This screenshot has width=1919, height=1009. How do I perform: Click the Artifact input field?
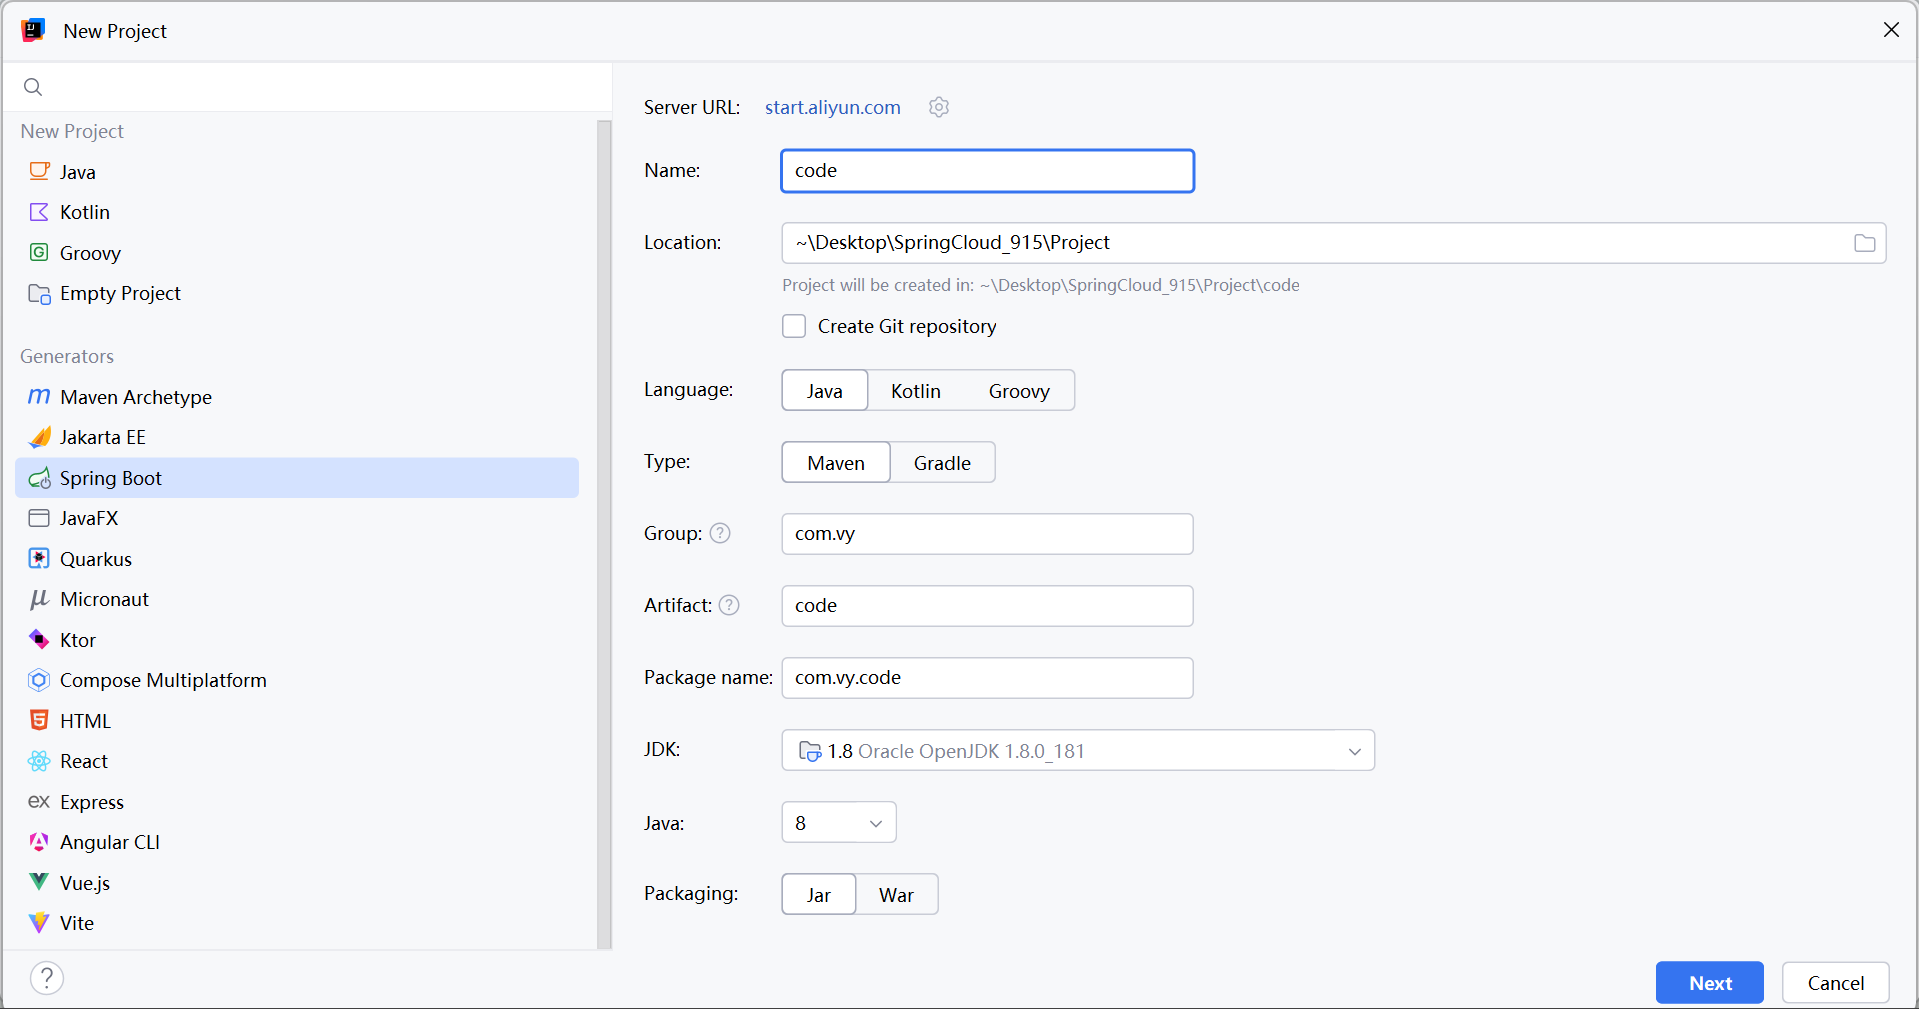pyautogui.click(x=987, y=605)
